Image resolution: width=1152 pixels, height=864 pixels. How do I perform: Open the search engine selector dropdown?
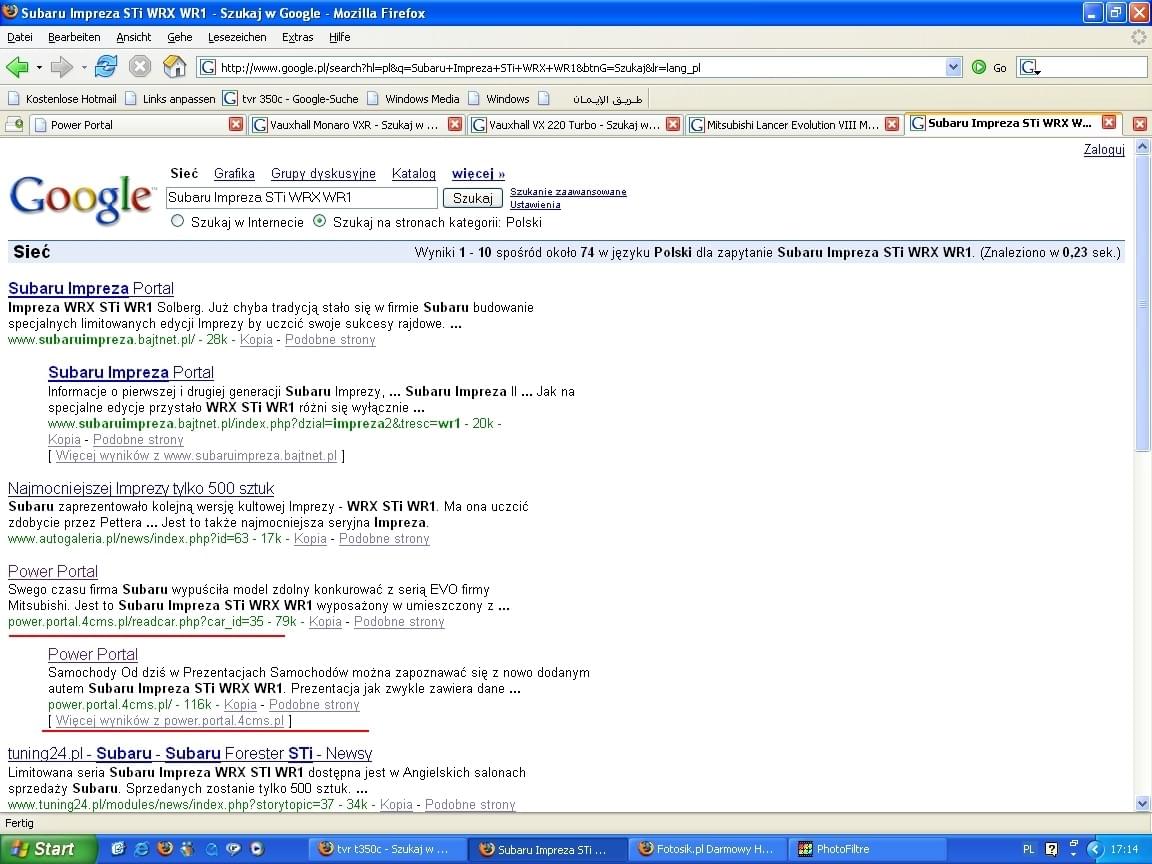tap(1030, 68)
